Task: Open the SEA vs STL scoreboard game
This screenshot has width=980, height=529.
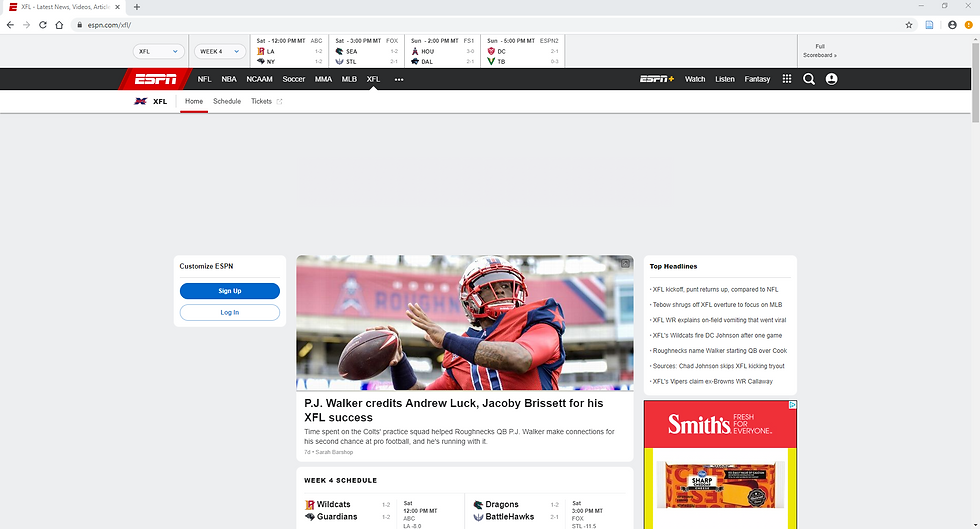Action: 367,51
